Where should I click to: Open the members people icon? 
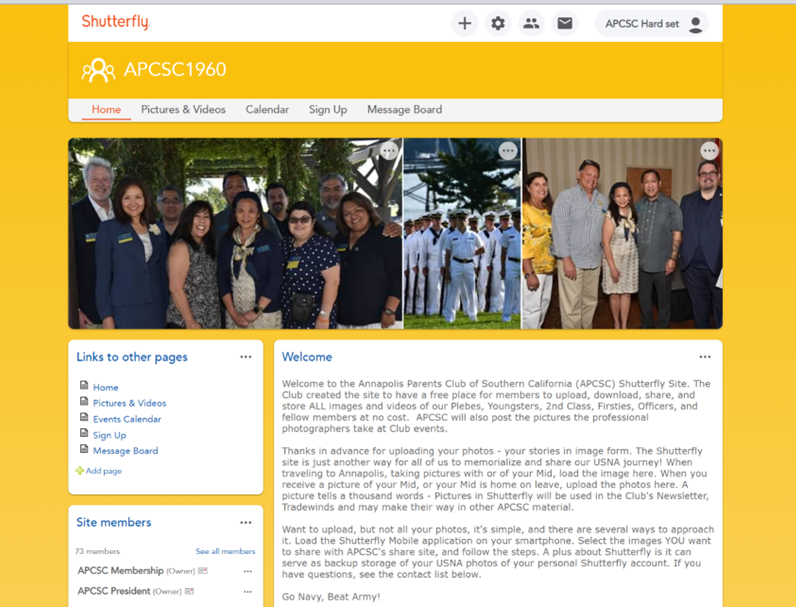tap(531, 23)
